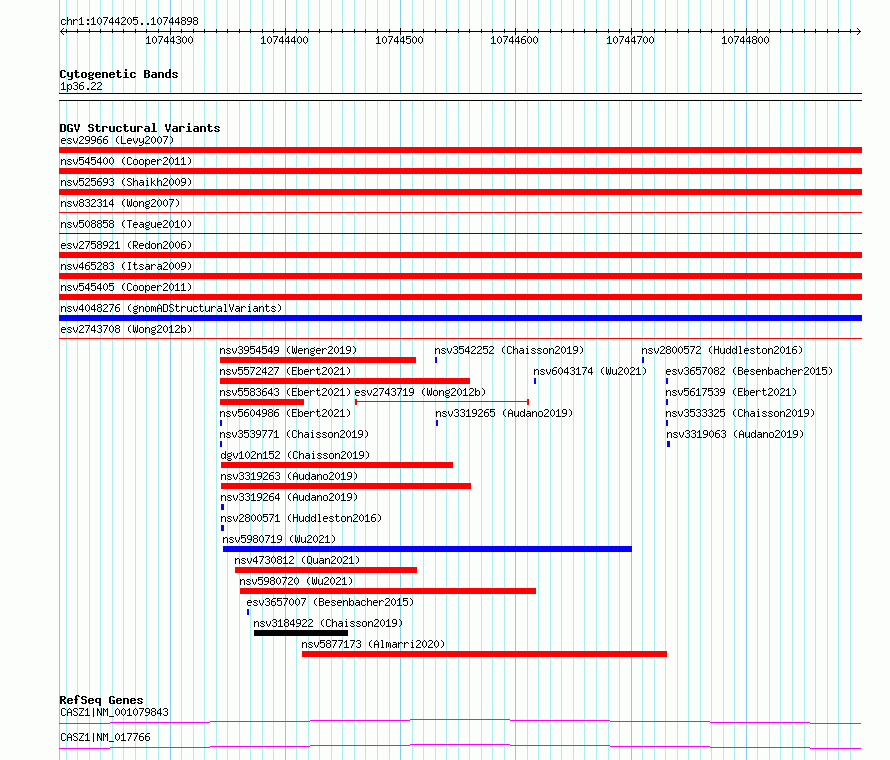This screenshot has width=890, height=760.
Task: Click the blue bar of nsv5980719 (Wu2021)
Action: (x=427, y=549)
